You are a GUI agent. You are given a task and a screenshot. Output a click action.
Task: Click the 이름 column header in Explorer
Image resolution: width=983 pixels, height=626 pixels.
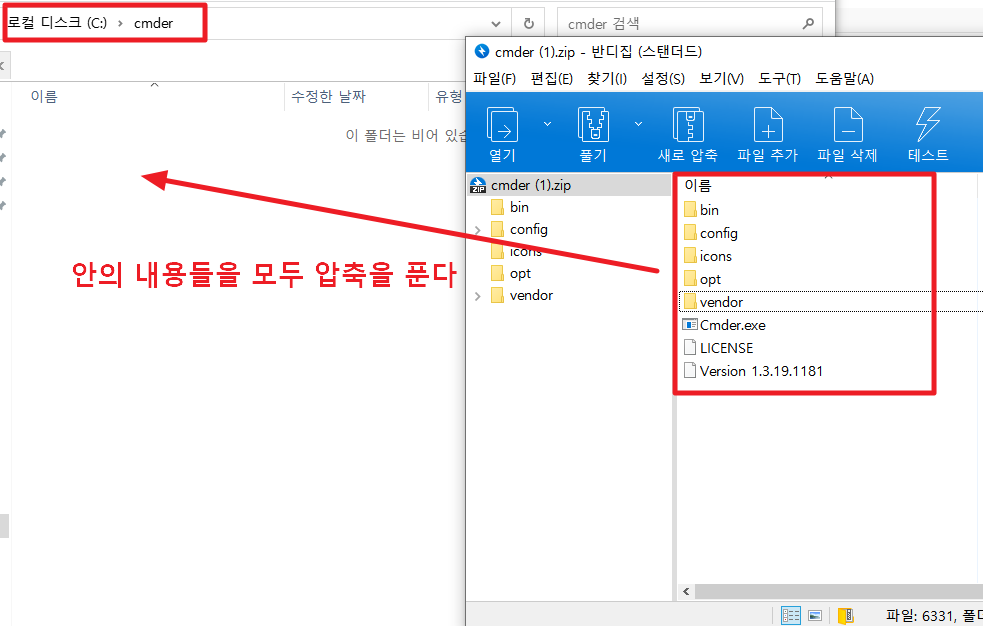pyautogui.click(x=44, y=97)
